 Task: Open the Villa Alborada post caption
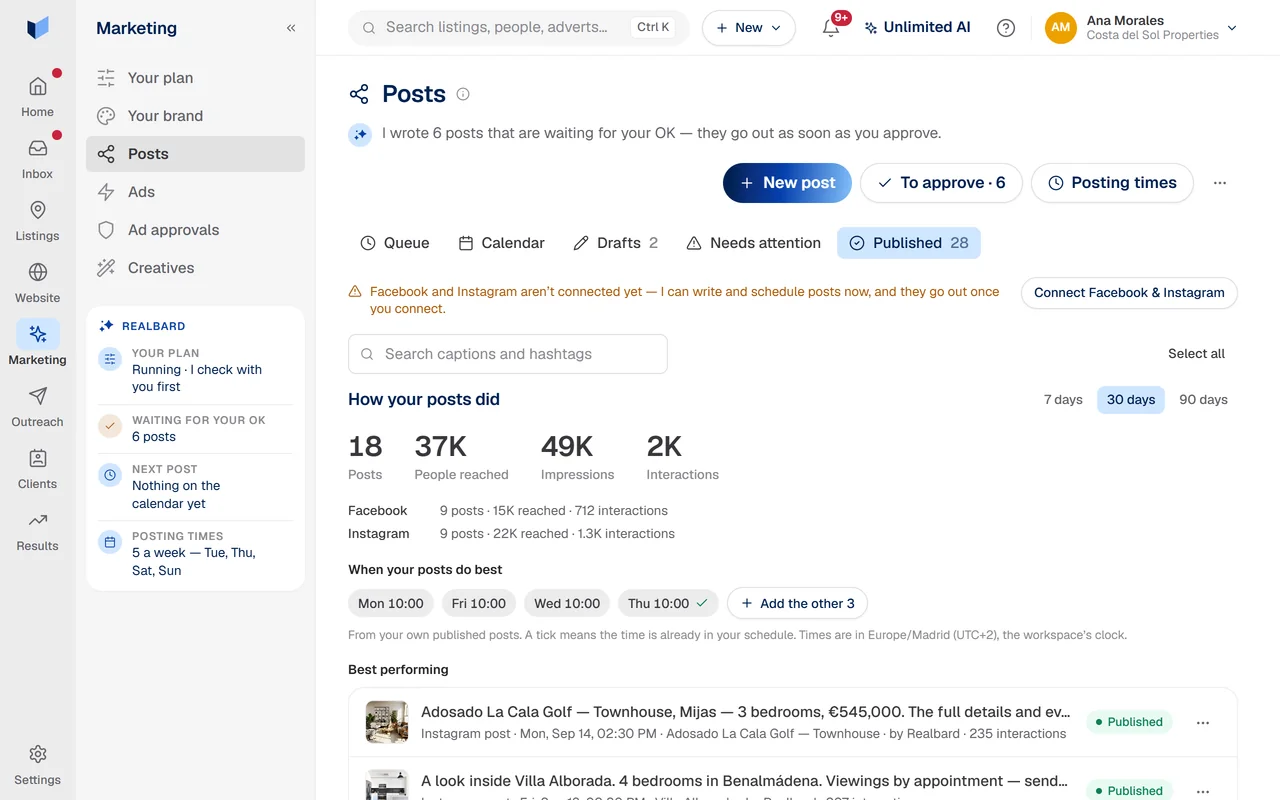[x=744, y=781]
